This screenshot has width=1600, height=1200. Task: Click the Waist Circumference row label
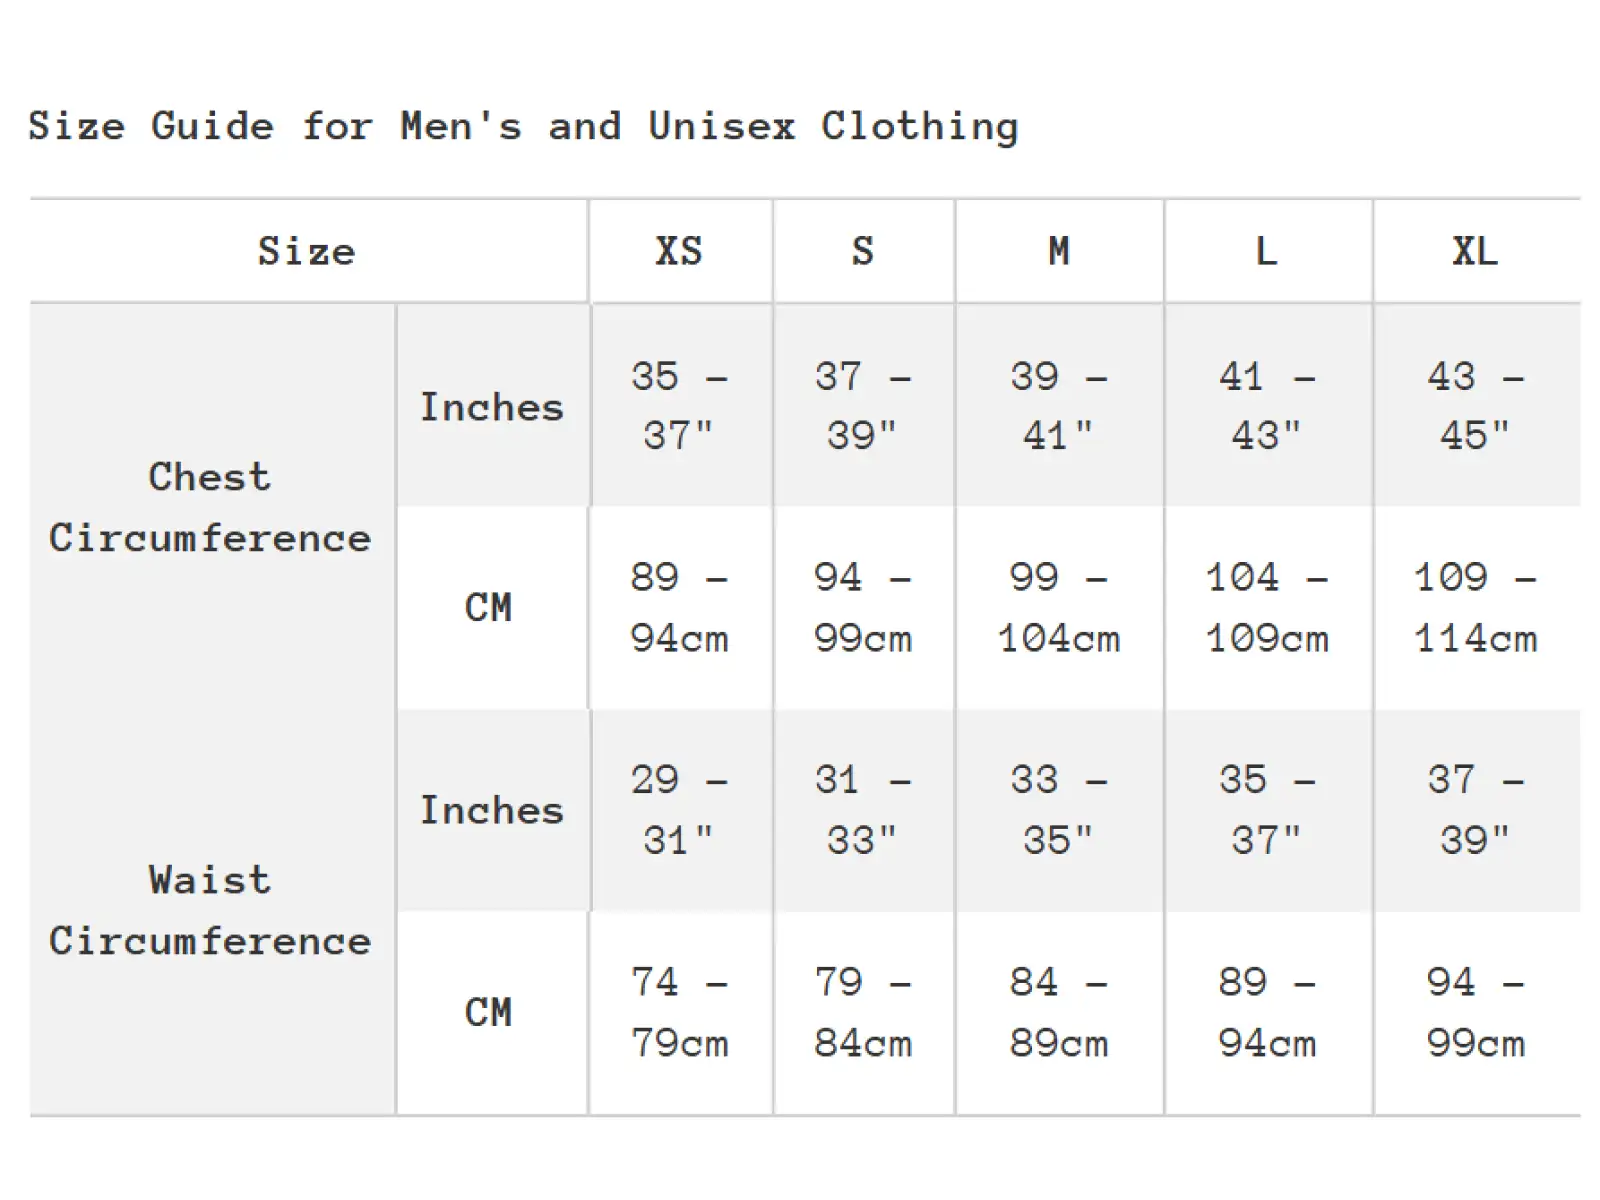point(210,911)
